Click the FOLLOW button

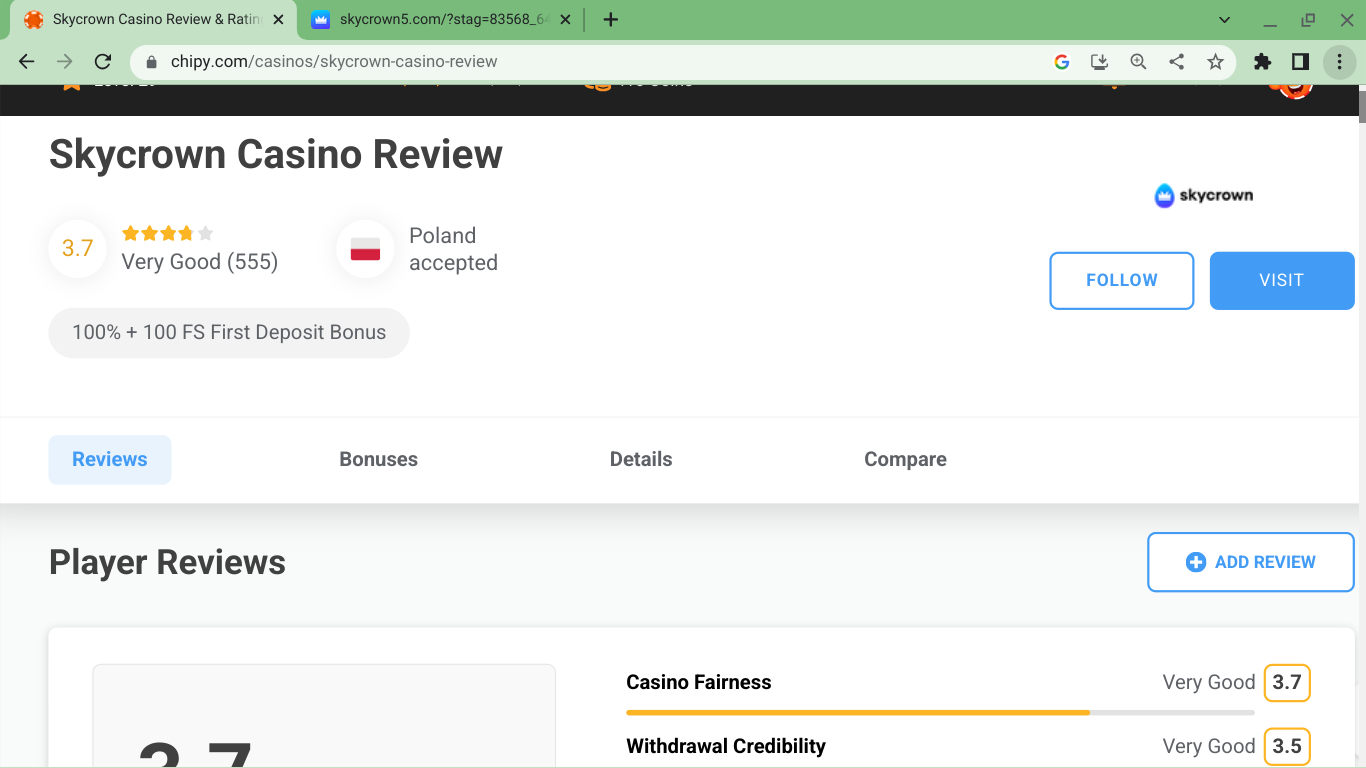[1121, 281]
